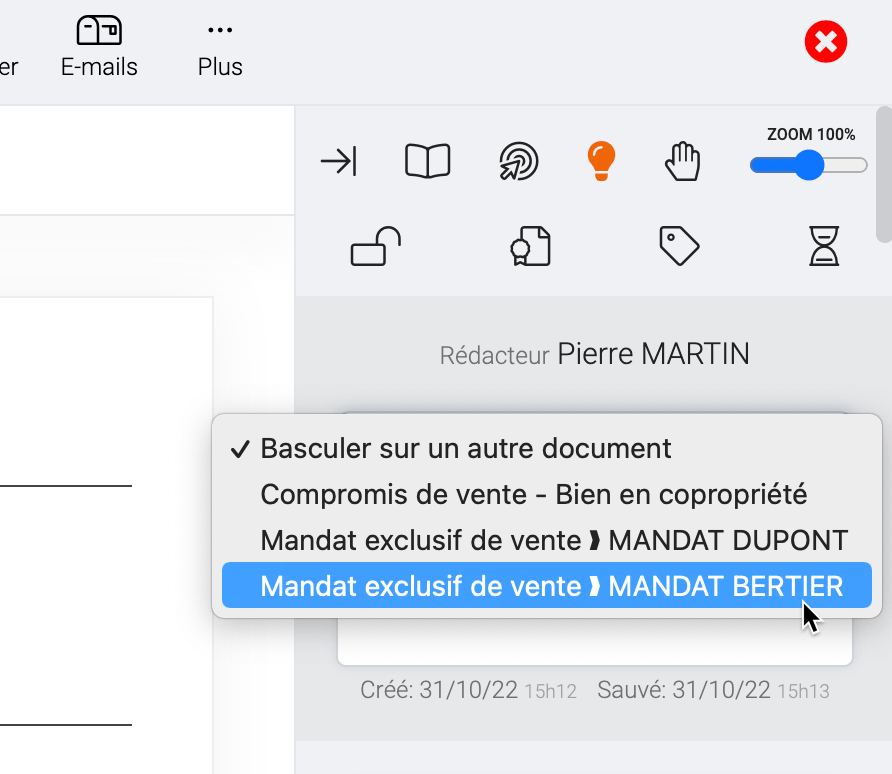Open the hourglass history icon
Viewport: 892px width, 774px height.
824,246
